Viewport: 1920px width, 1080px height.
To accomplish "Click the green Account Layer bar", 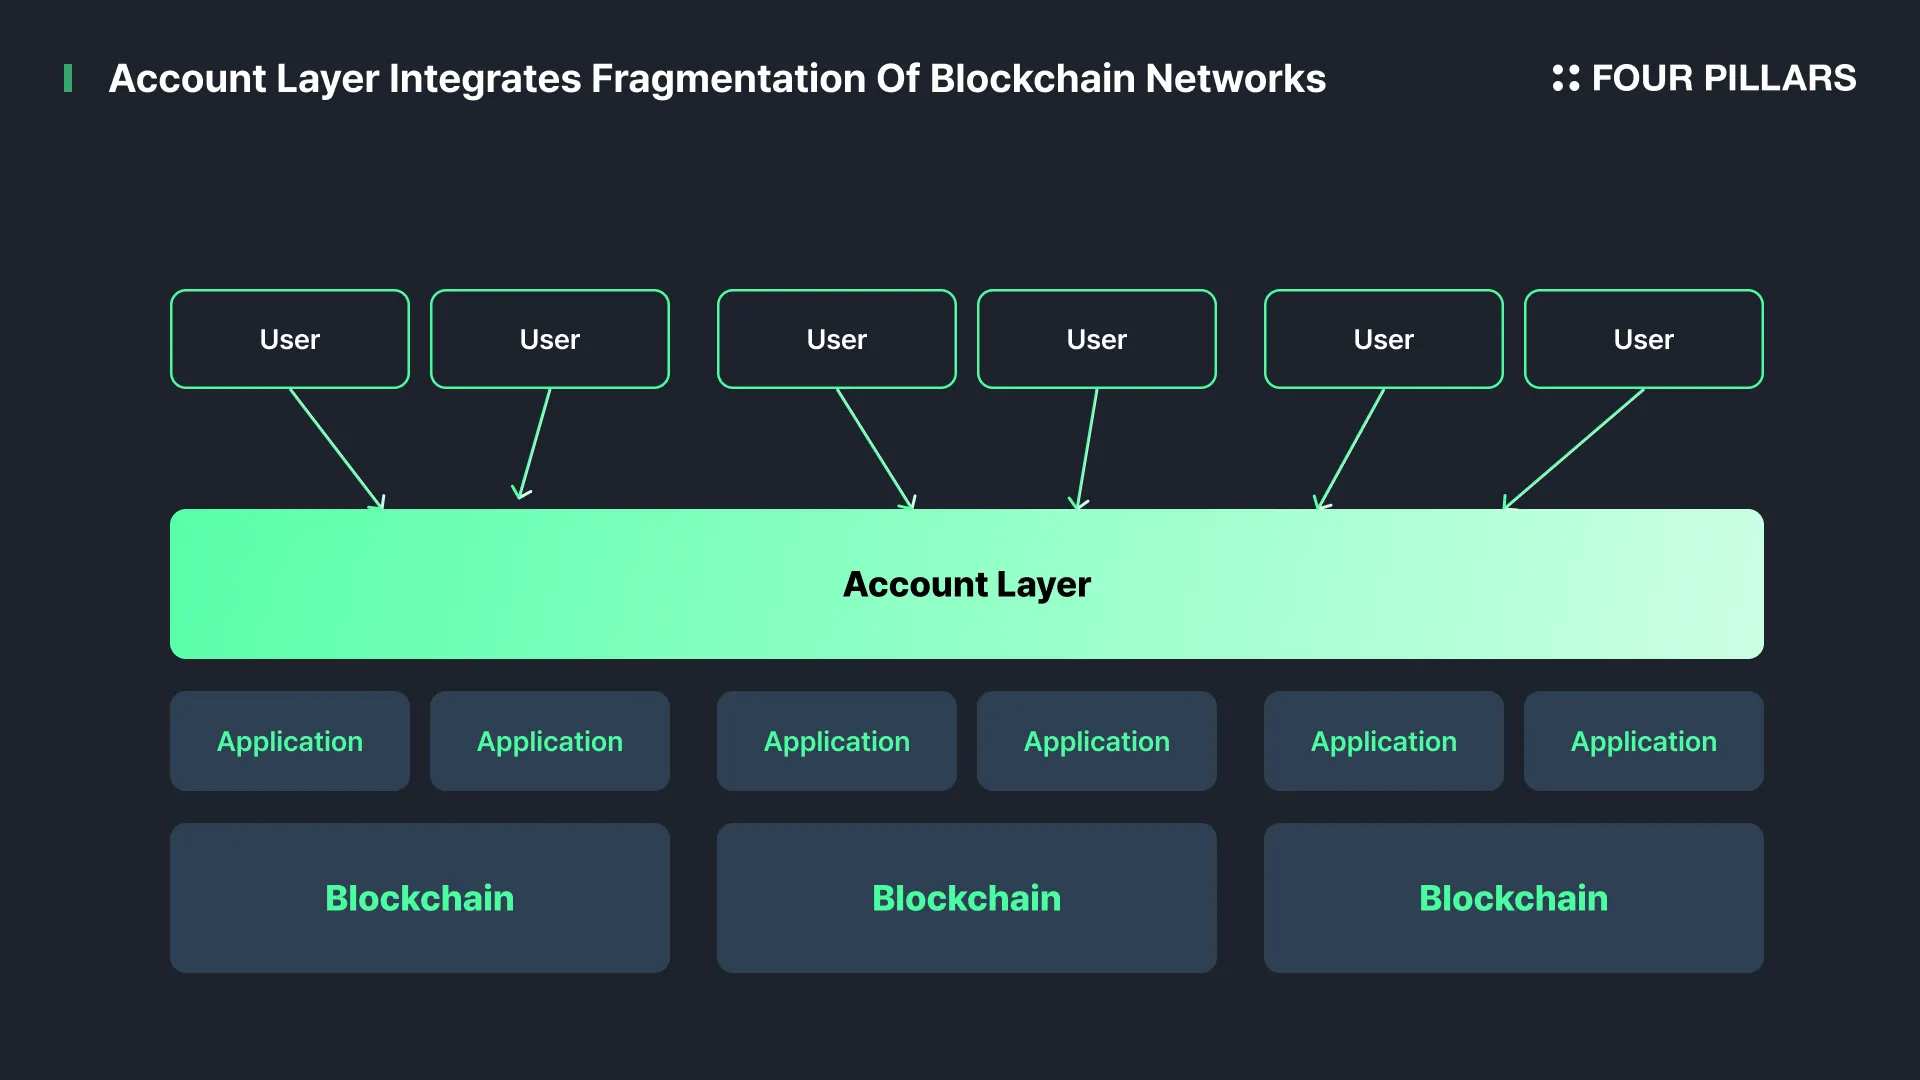I will tap(966, 584).
